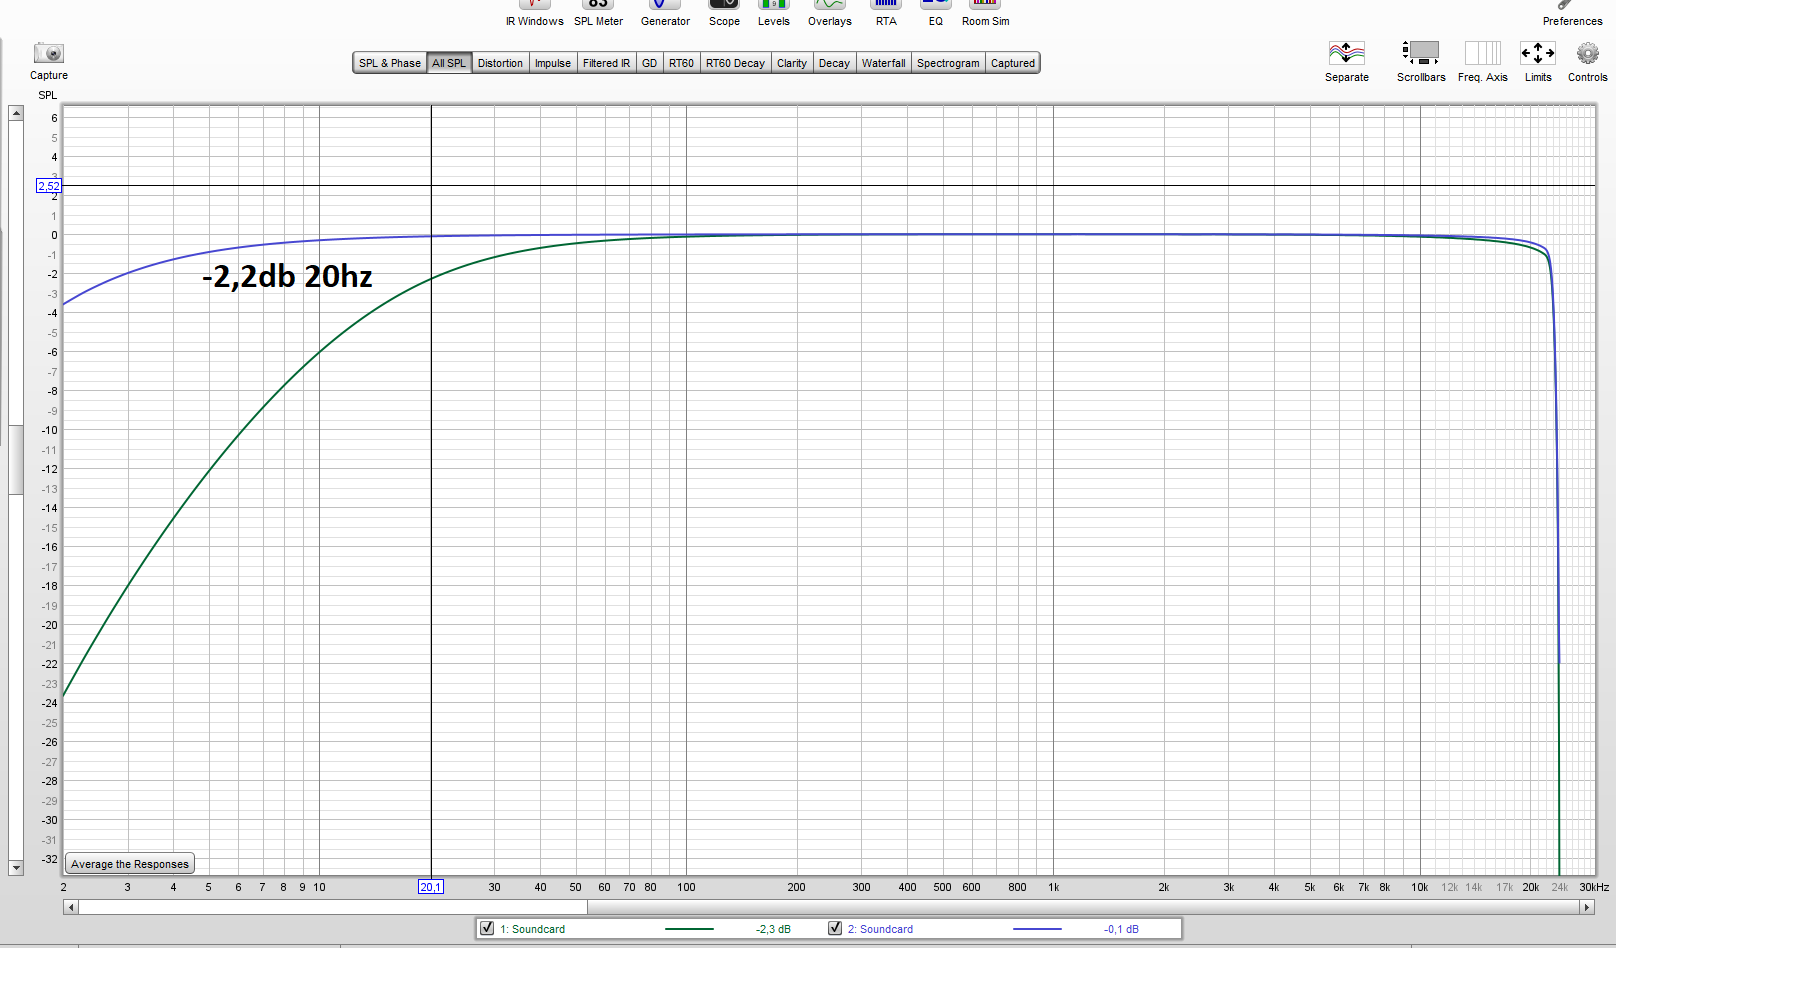This screenshot has height=986, width=1816.
Task: Click the -0,1 dB legend value
Action: [x=1121, y=929]
